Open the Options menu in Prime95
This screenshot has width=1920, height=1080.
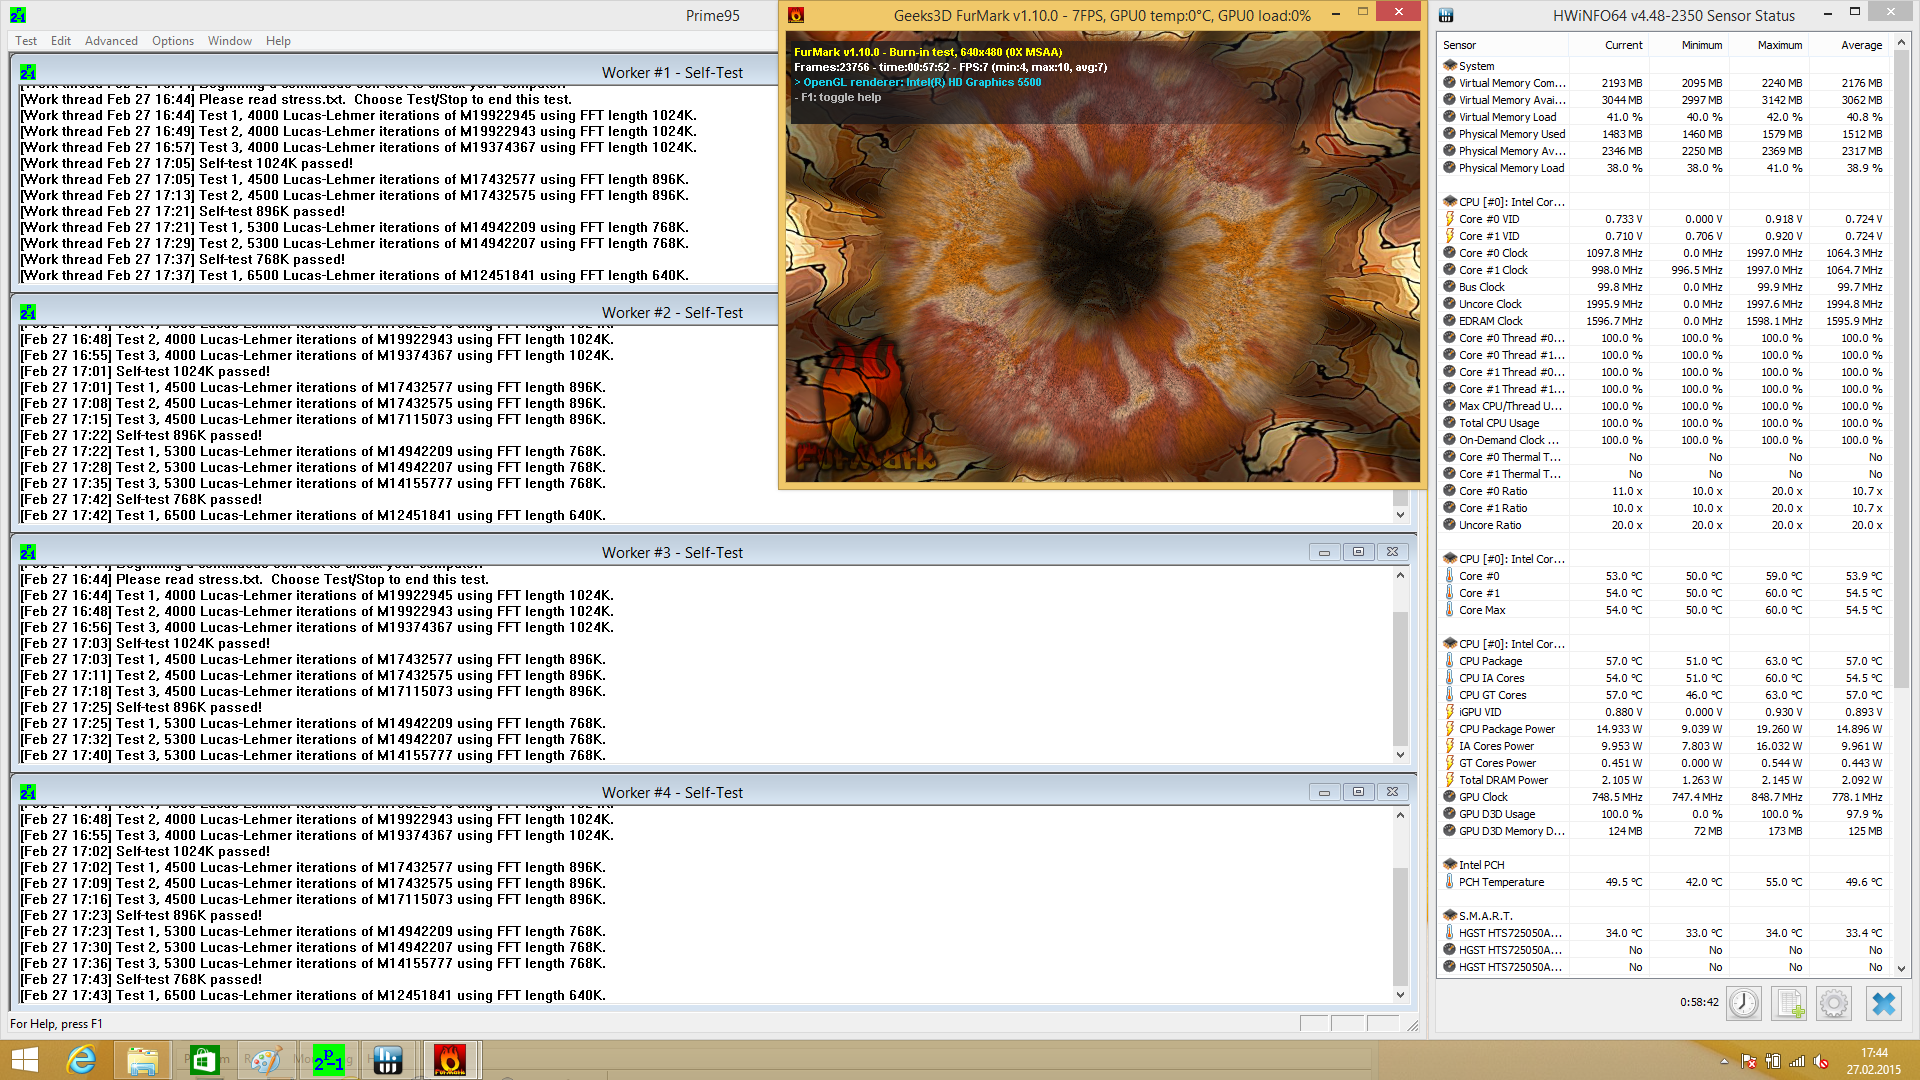[x=173, y=41]
